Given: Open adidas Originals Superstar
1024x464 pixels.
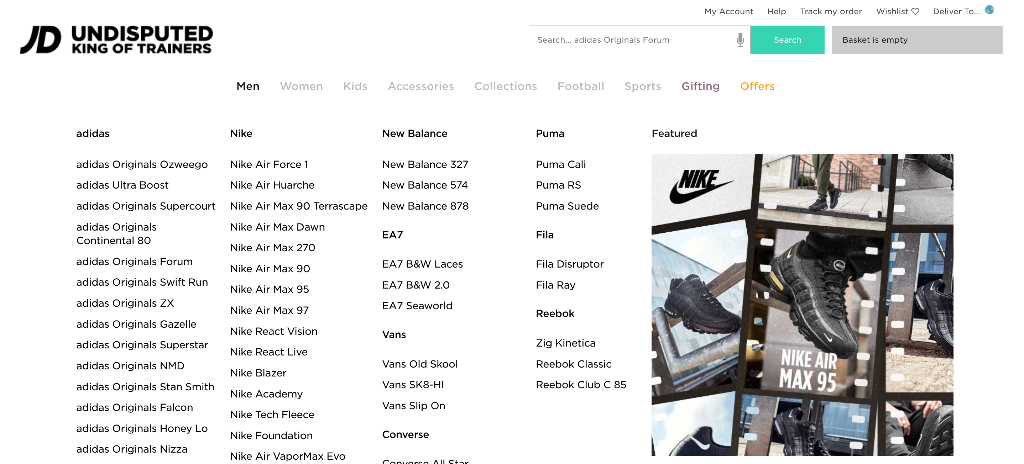Looking at the screenshot, I should point(142,345).
